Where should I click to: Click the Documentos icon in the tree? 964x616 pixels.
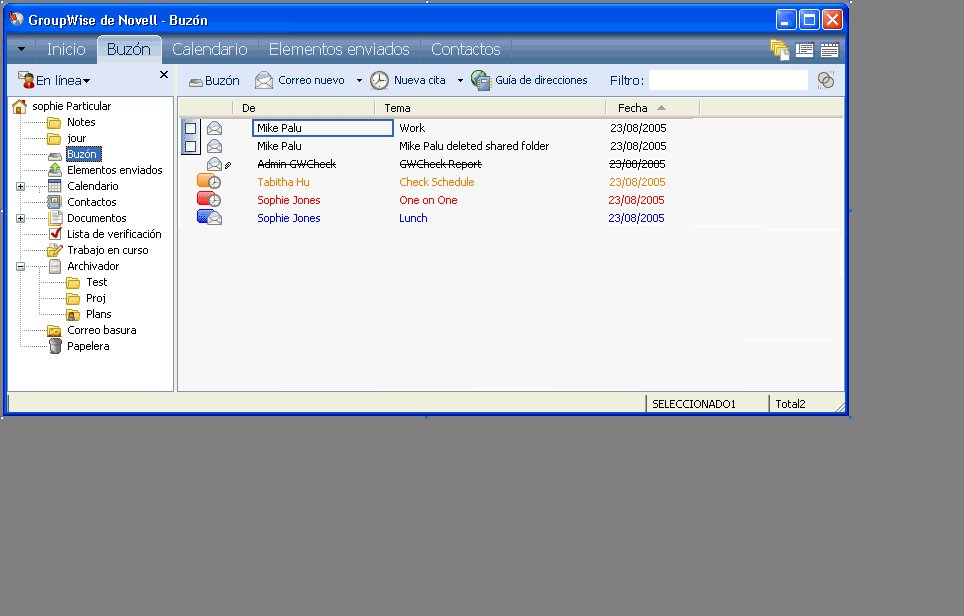pyautogui.click(x=55, y=218)
